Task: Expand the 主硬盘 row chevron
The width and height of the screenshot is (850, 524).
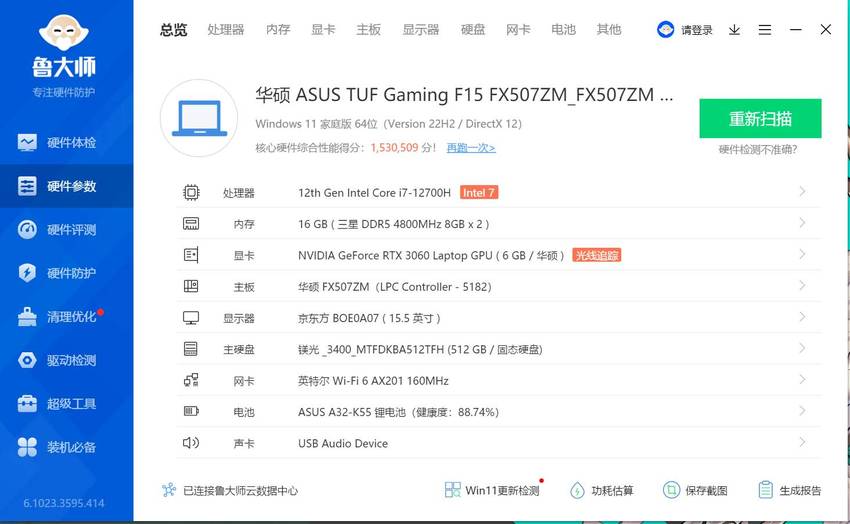Action: [802, 348]
